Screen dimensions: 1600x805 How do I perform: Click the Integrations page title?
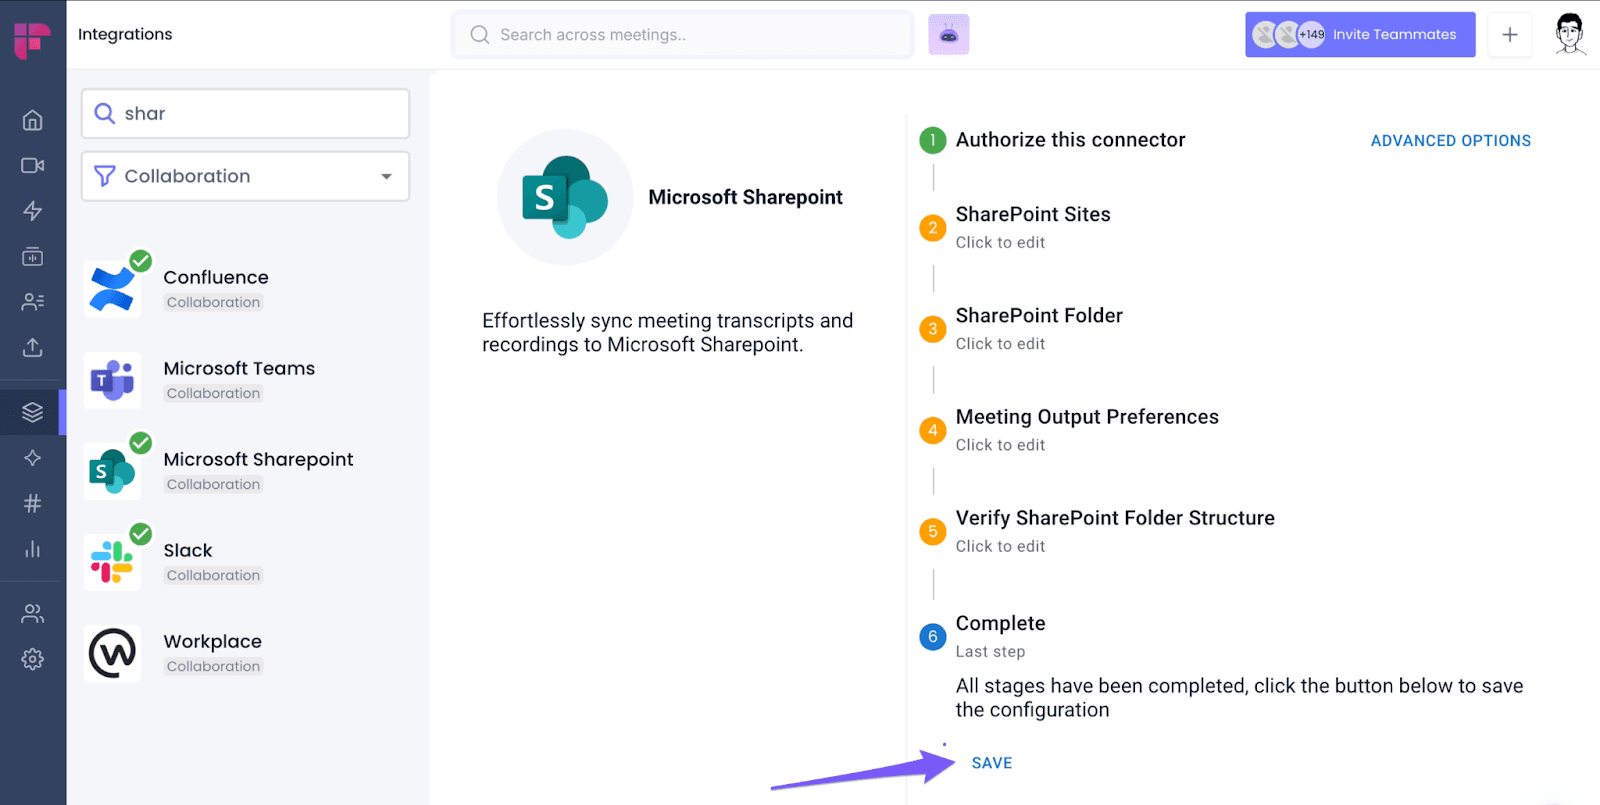[125, 34]
